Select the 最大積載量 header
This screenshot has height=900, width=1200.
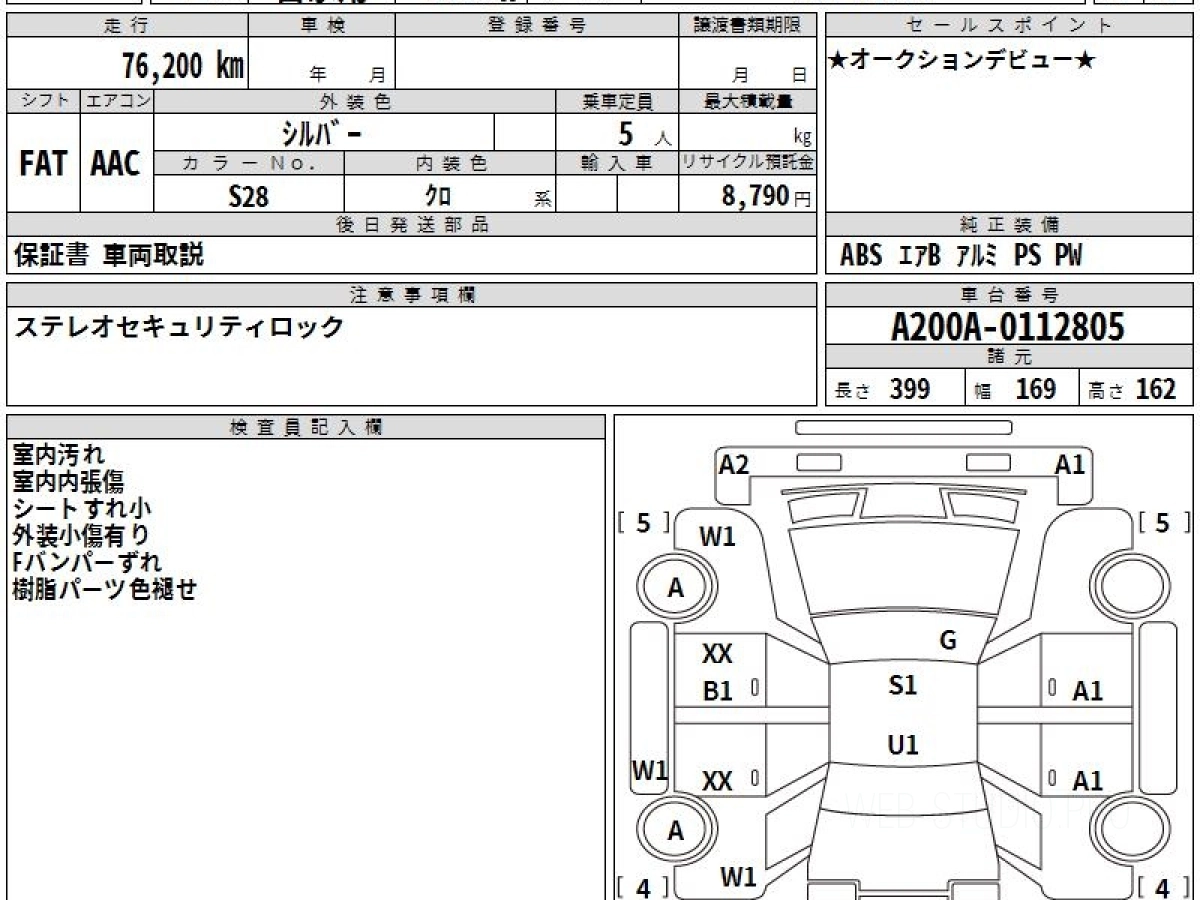coord(747,101)
